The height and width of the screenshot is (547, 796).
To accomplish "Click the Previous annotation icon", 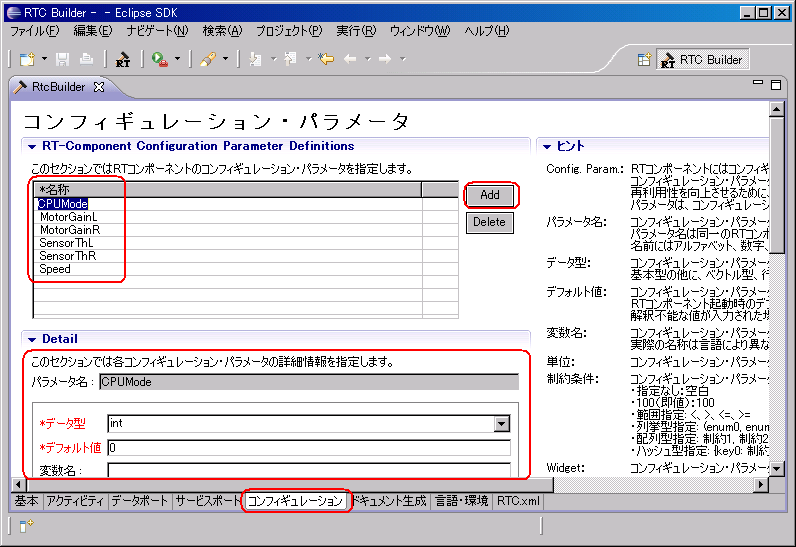I will 290,59.
